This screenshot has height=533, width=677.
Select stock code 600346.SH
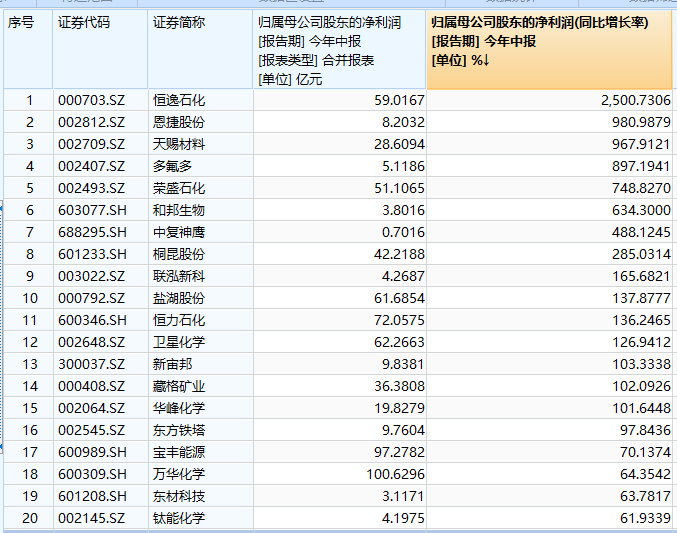click(100, 320)
